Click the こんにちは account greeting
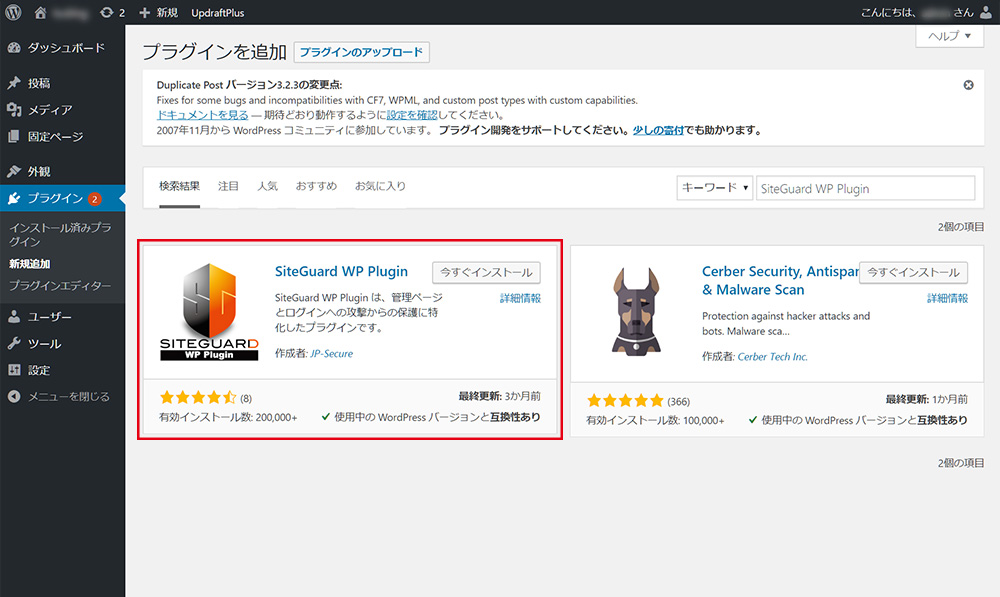 (x=917, y=13)
